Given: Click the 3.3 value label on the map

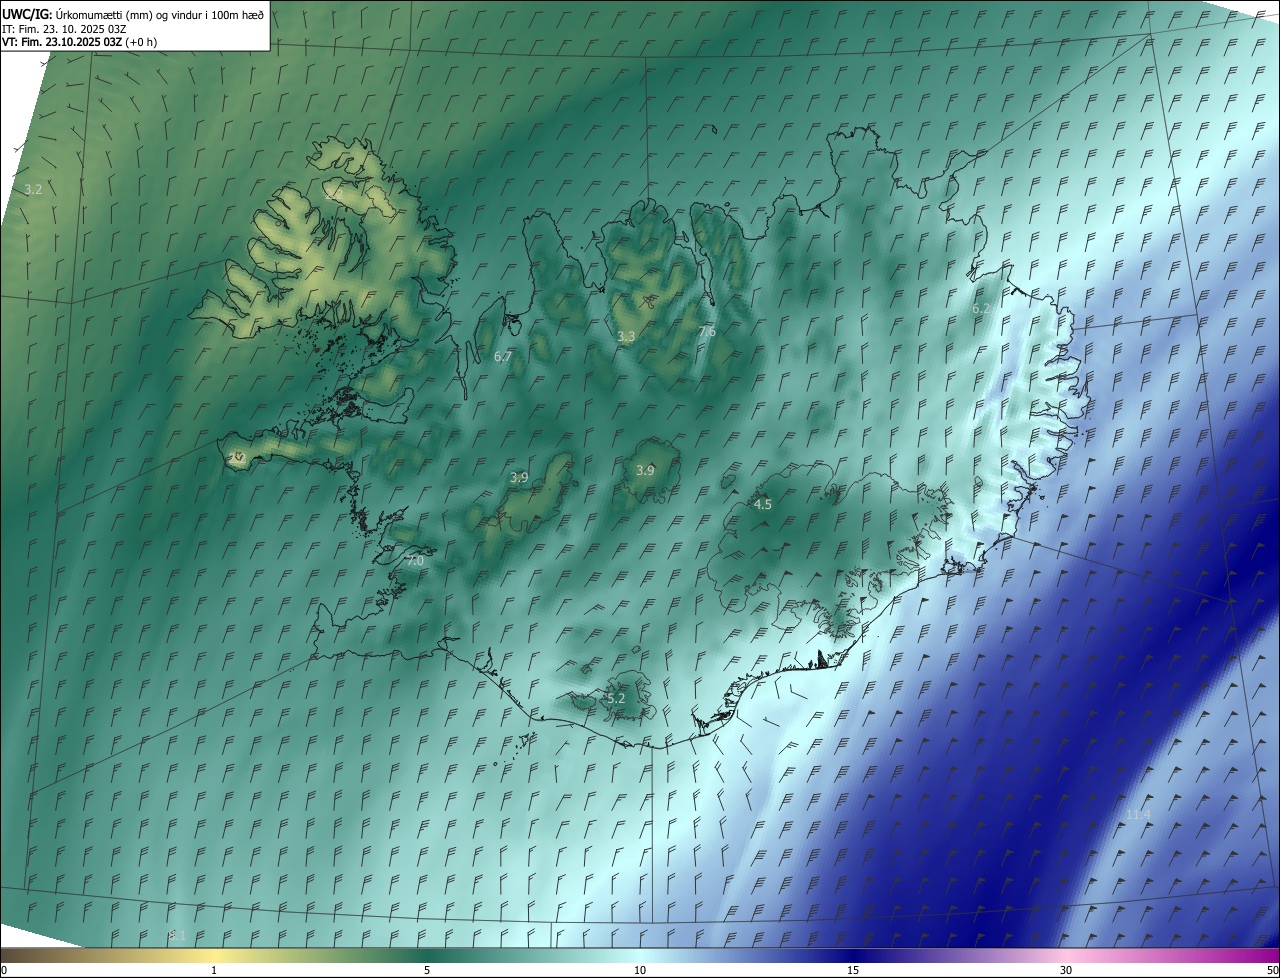Looking at the screenshot, I should coord(626,337).
